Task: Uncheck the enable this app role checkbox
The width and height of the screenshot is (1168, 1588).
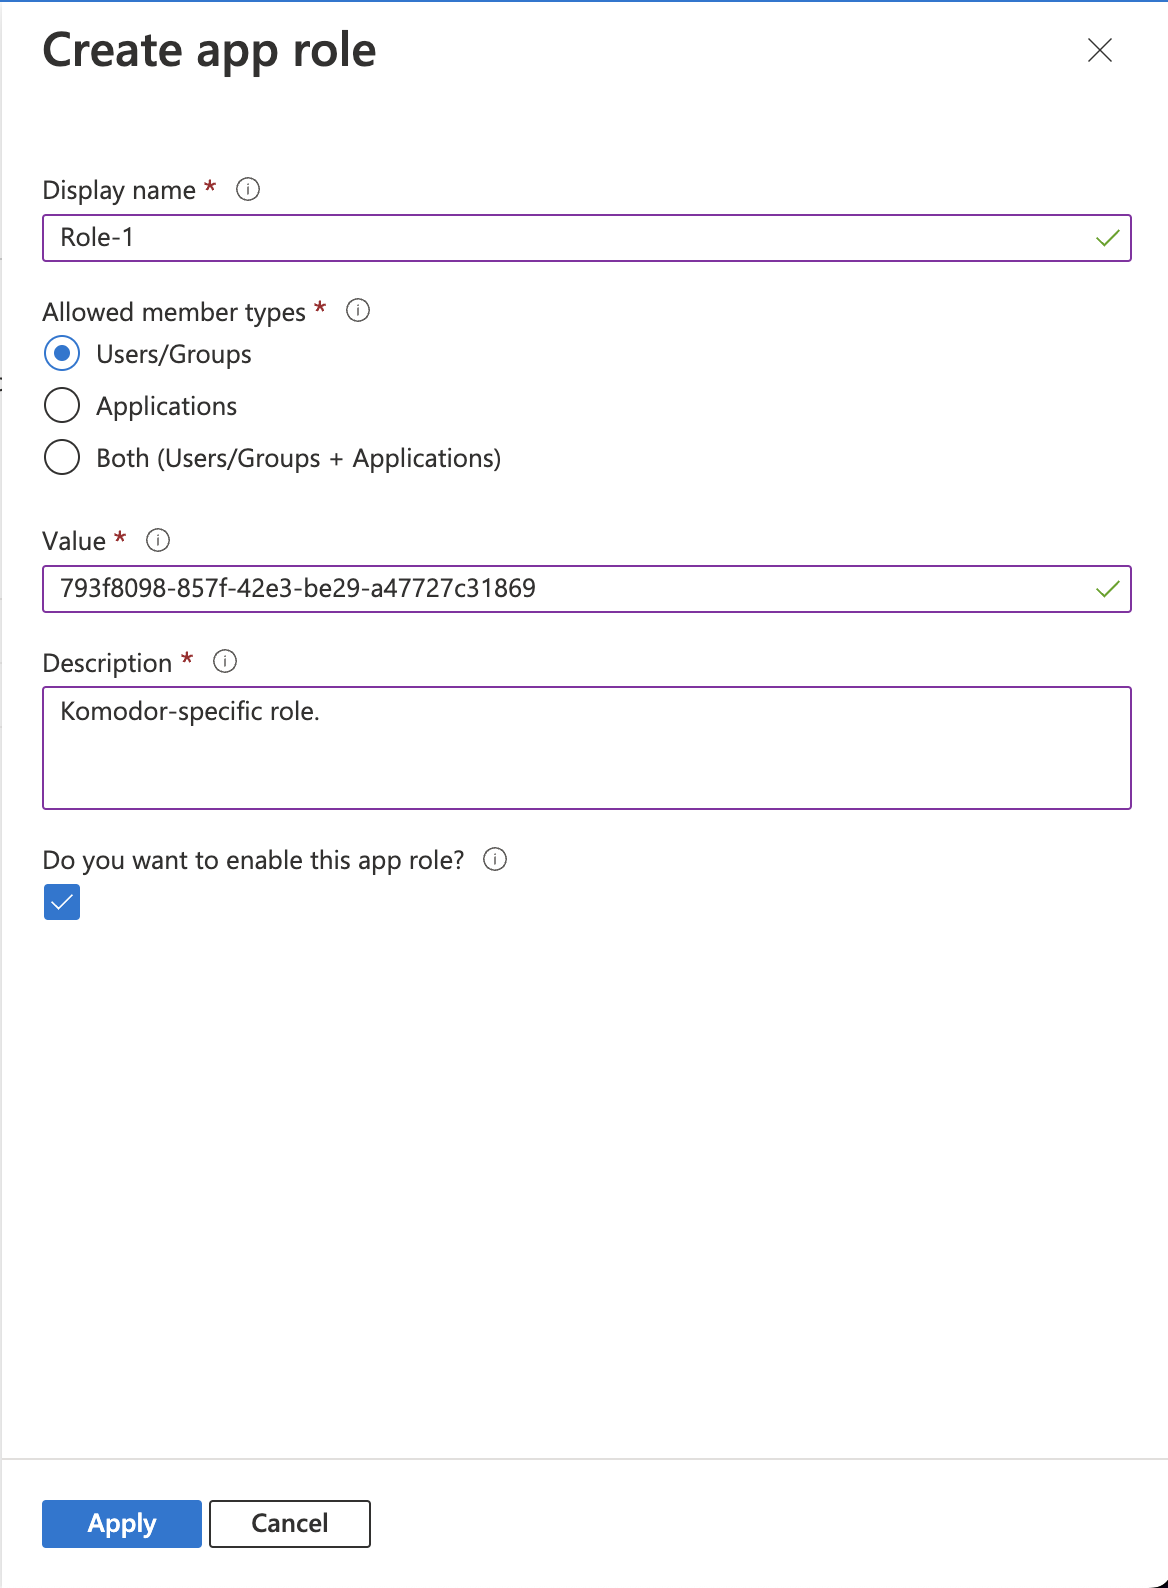Action: coord(62,902)
